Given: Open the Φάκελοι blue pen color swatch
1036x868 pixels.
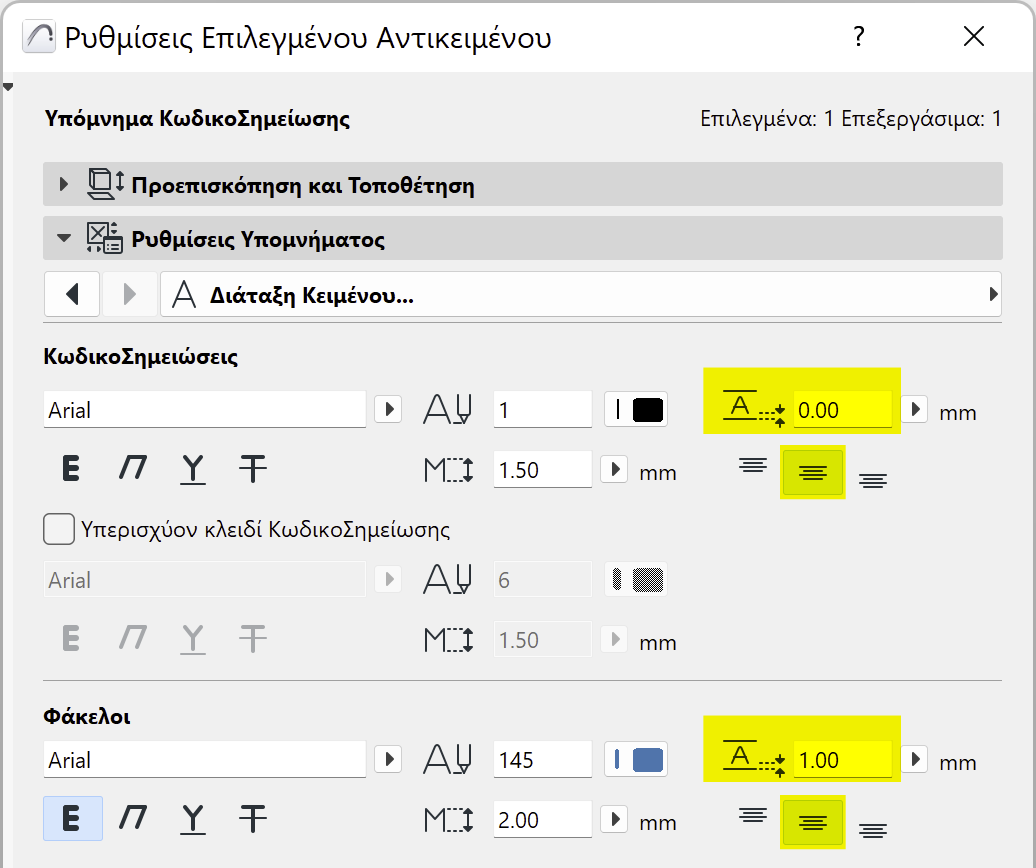Looking at the screenshot, I should 637,760.
